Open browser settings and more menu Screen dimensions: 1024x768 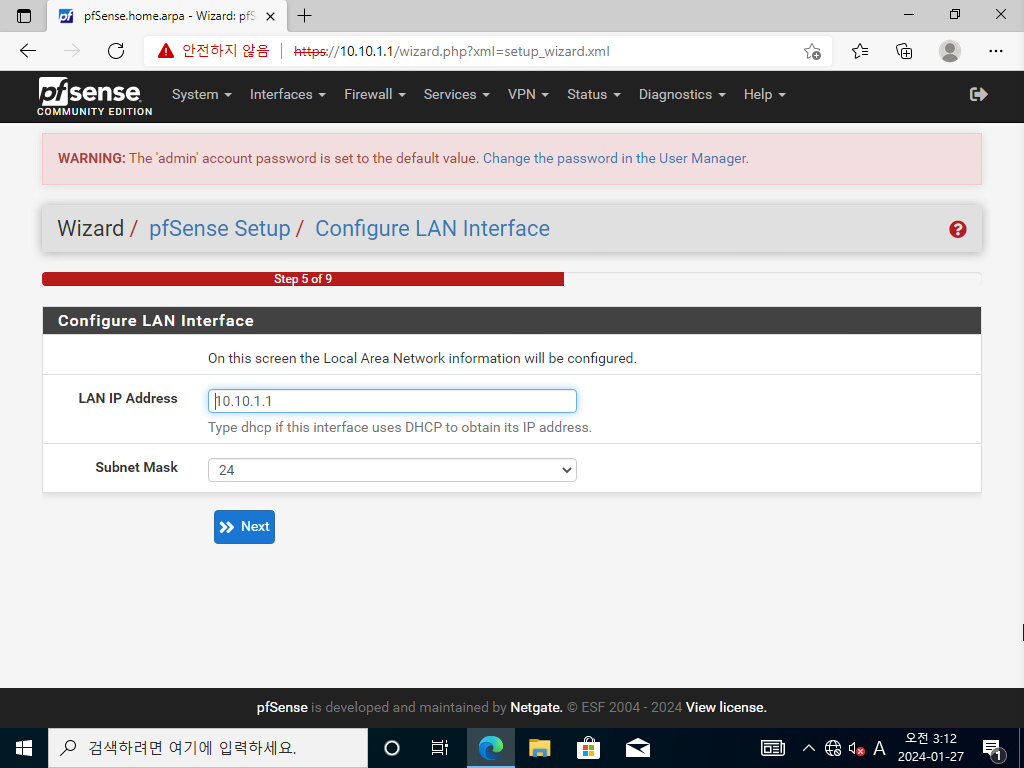[x=995, y=51]
